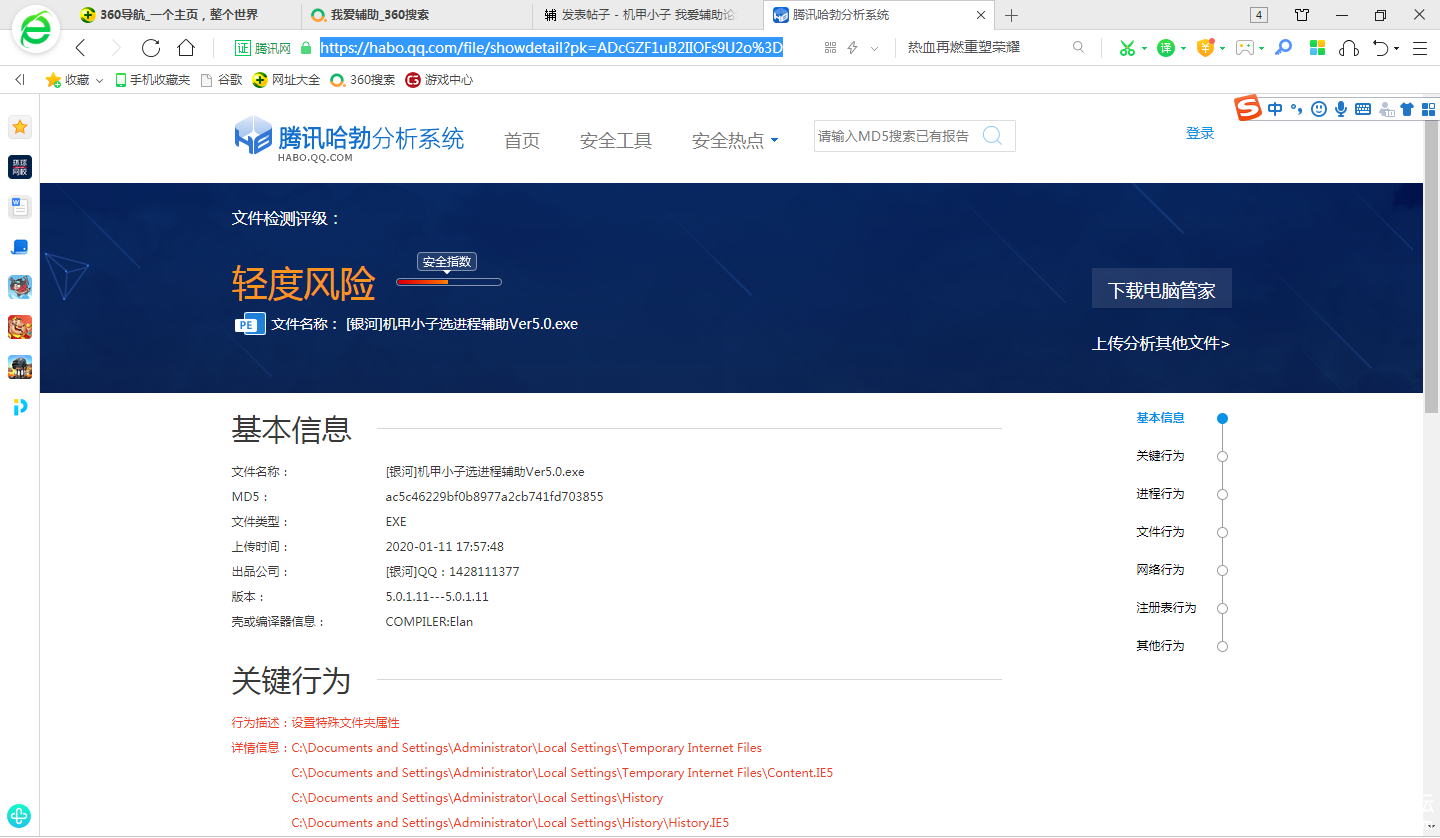Open Sogou emoji smiley panel
Image resolution: width=1440 pixels, height=838 pixels.
click(x=1319, y=109)
